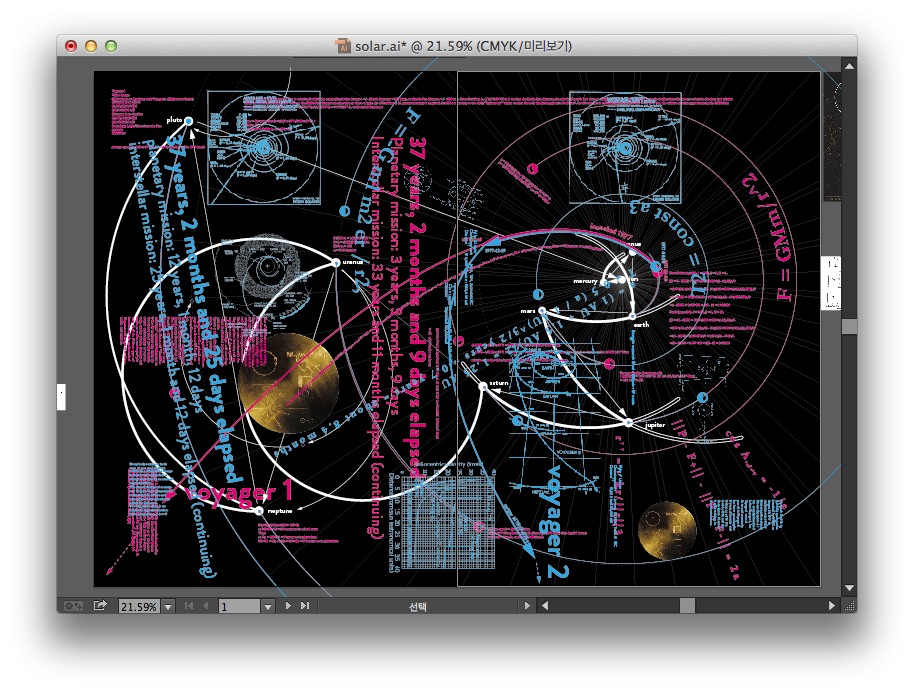Select the pink voyager 1 text
Viewport: 914px width, 692px height.
(240, 492)
